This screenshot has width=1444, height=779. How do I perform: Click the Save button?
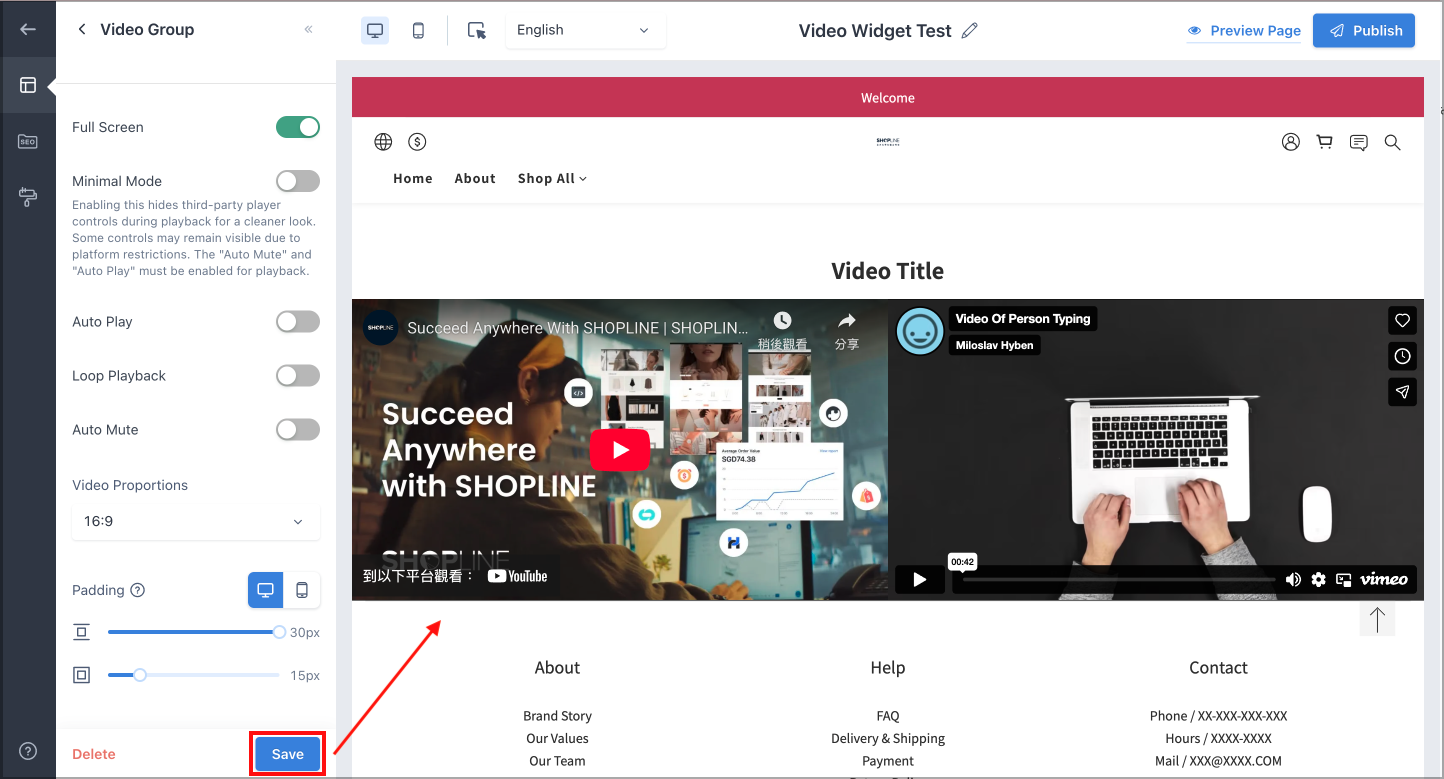[288, 754]
